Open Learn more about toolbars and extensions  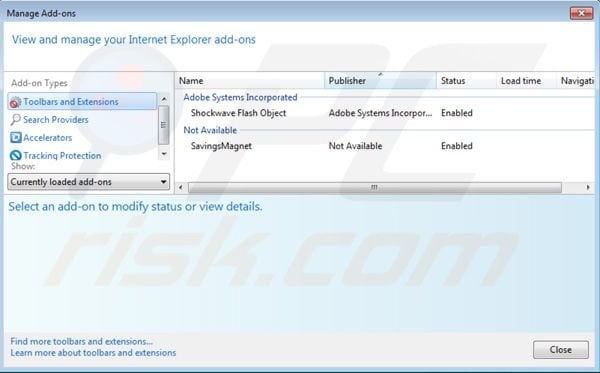point(93,353)
